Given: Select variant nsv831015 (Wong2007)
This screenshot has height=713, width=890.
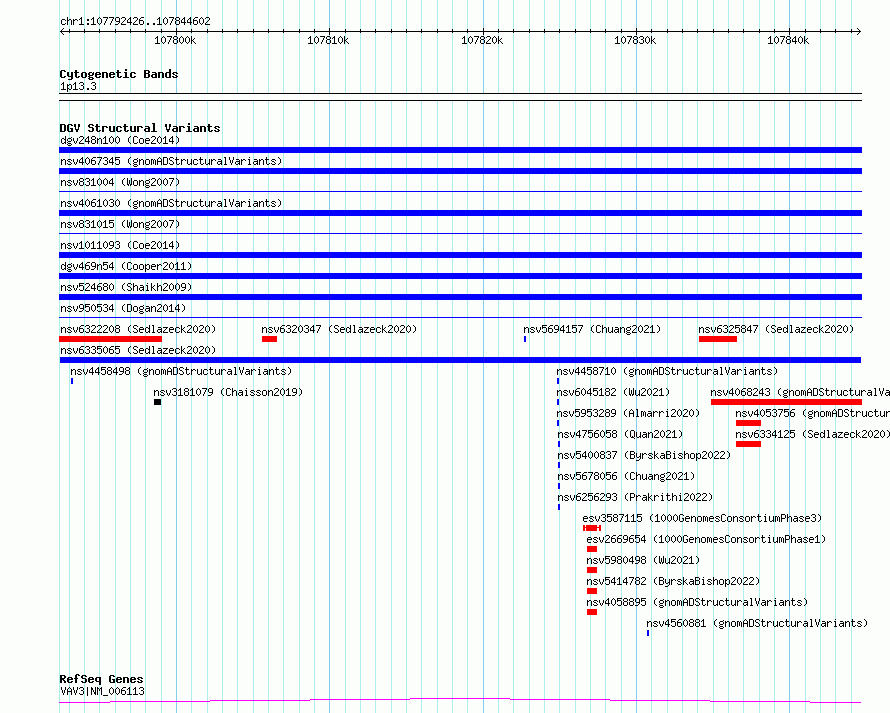Looking at the screenshot, I should point(120,224).
